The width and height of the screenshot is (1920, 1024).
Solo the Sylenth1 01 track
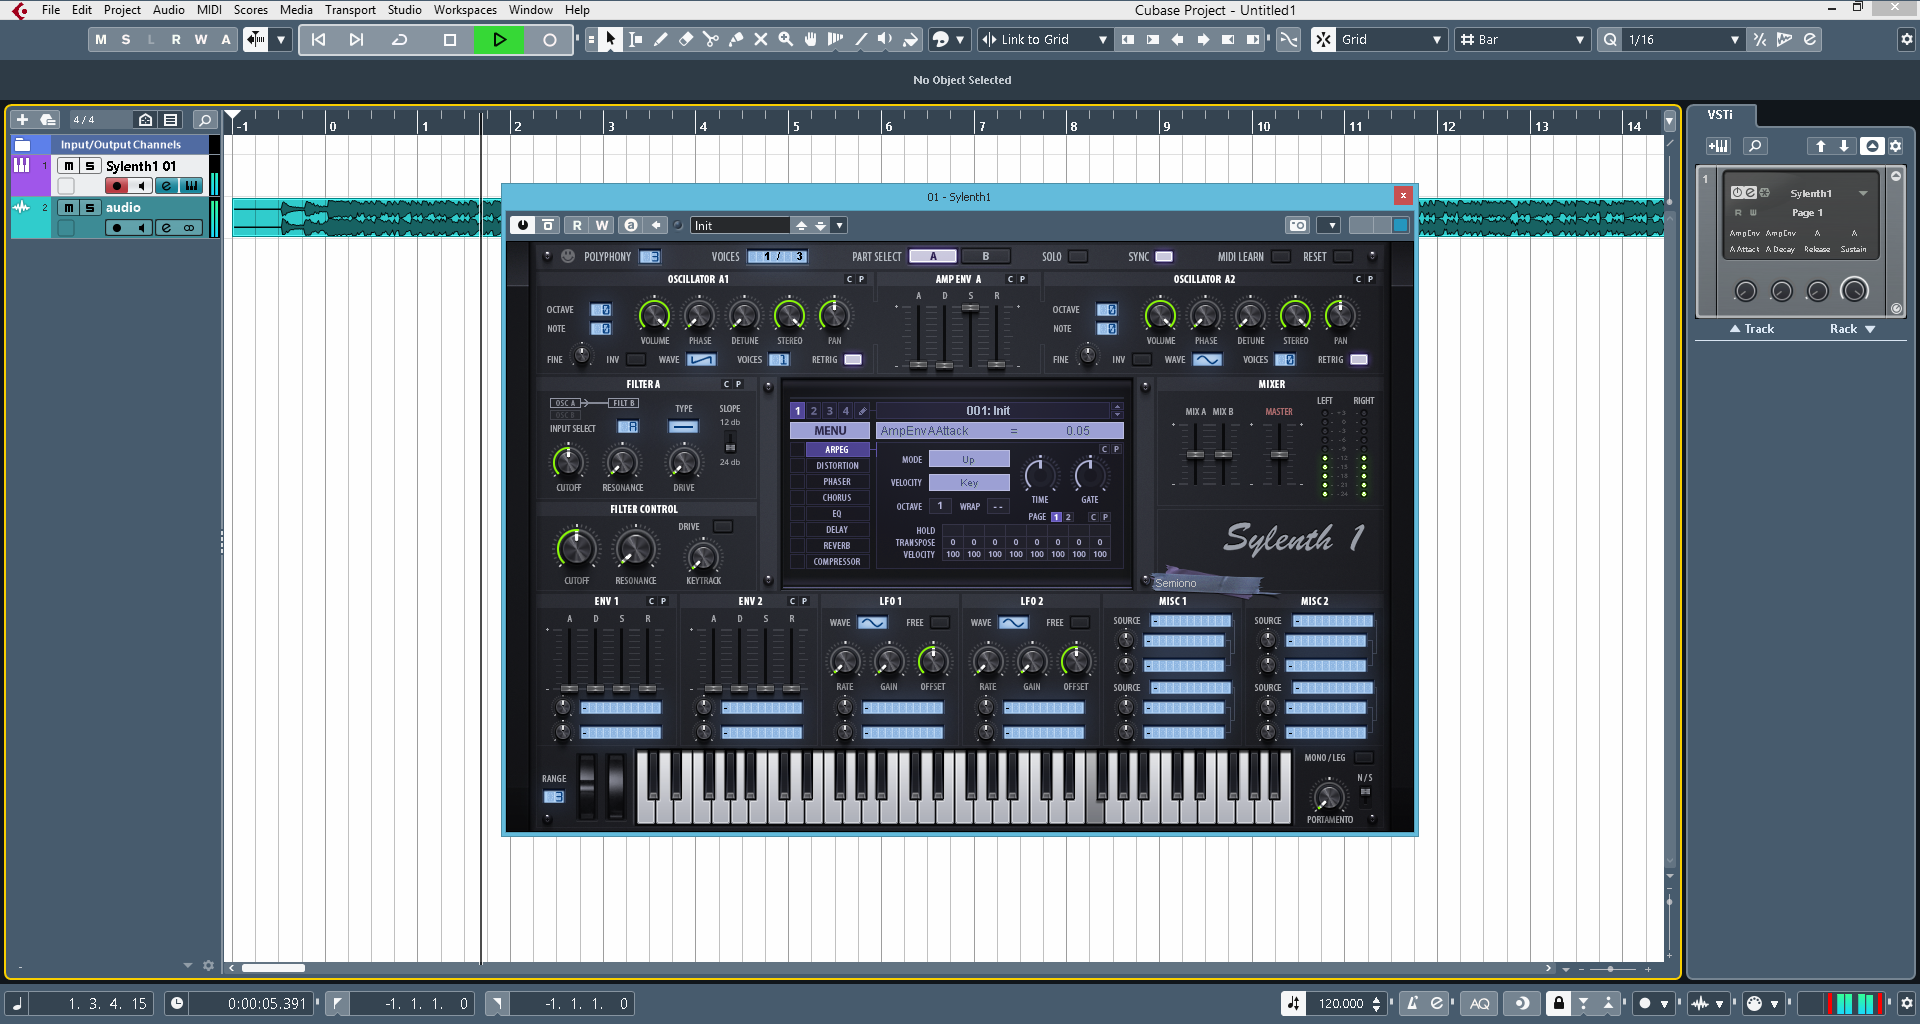coord(90,166)
